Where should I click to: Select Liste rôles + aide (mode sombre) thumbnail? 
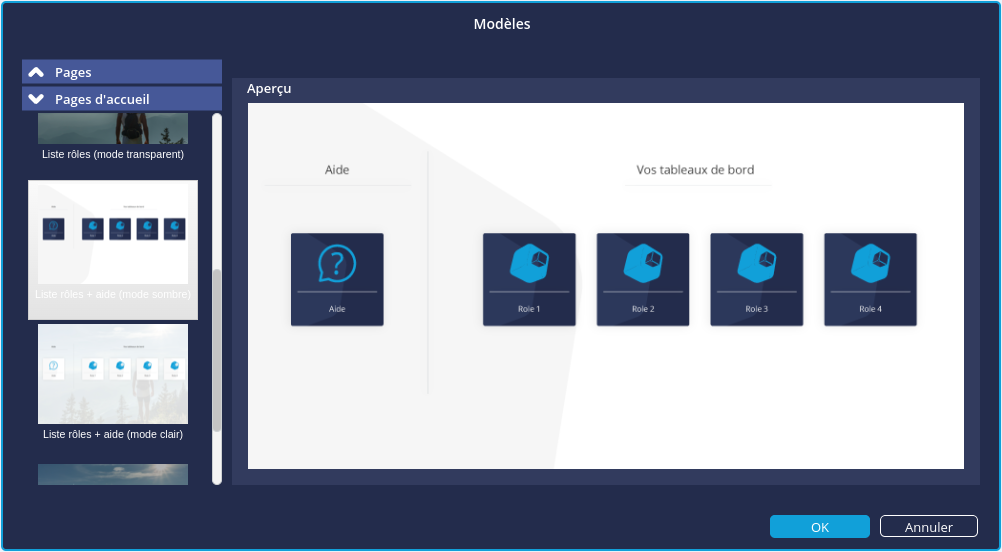(112, 234)
